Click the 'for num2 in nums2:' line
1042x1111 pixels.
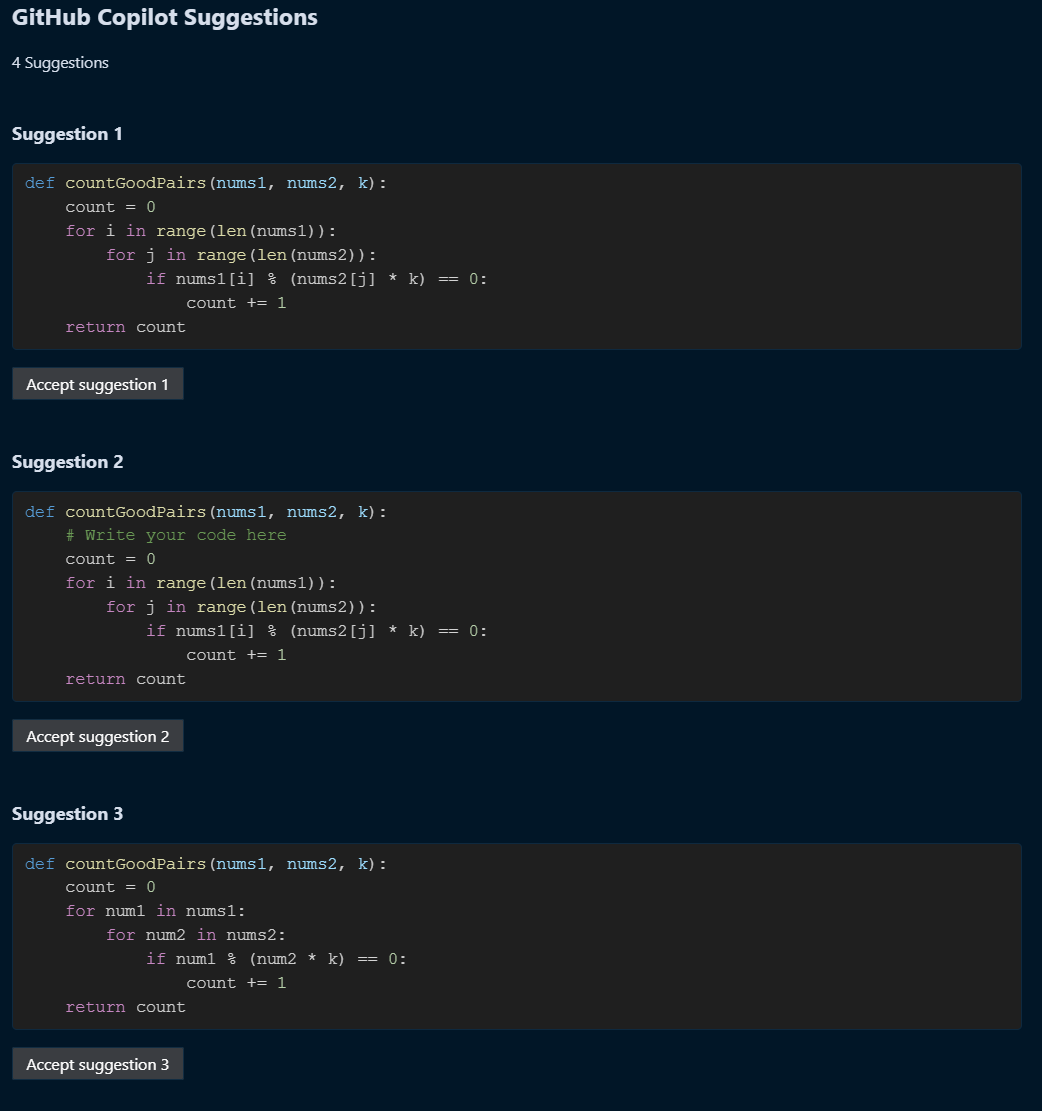(x=196, y=935)
